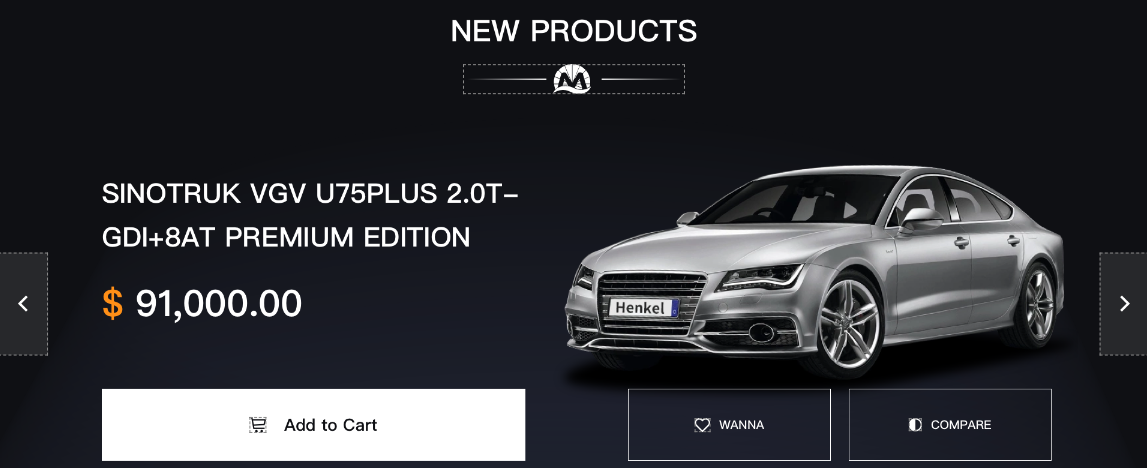Click the orange dollar sign
This screenshot has width=1147, height=468.
[113, 303]
